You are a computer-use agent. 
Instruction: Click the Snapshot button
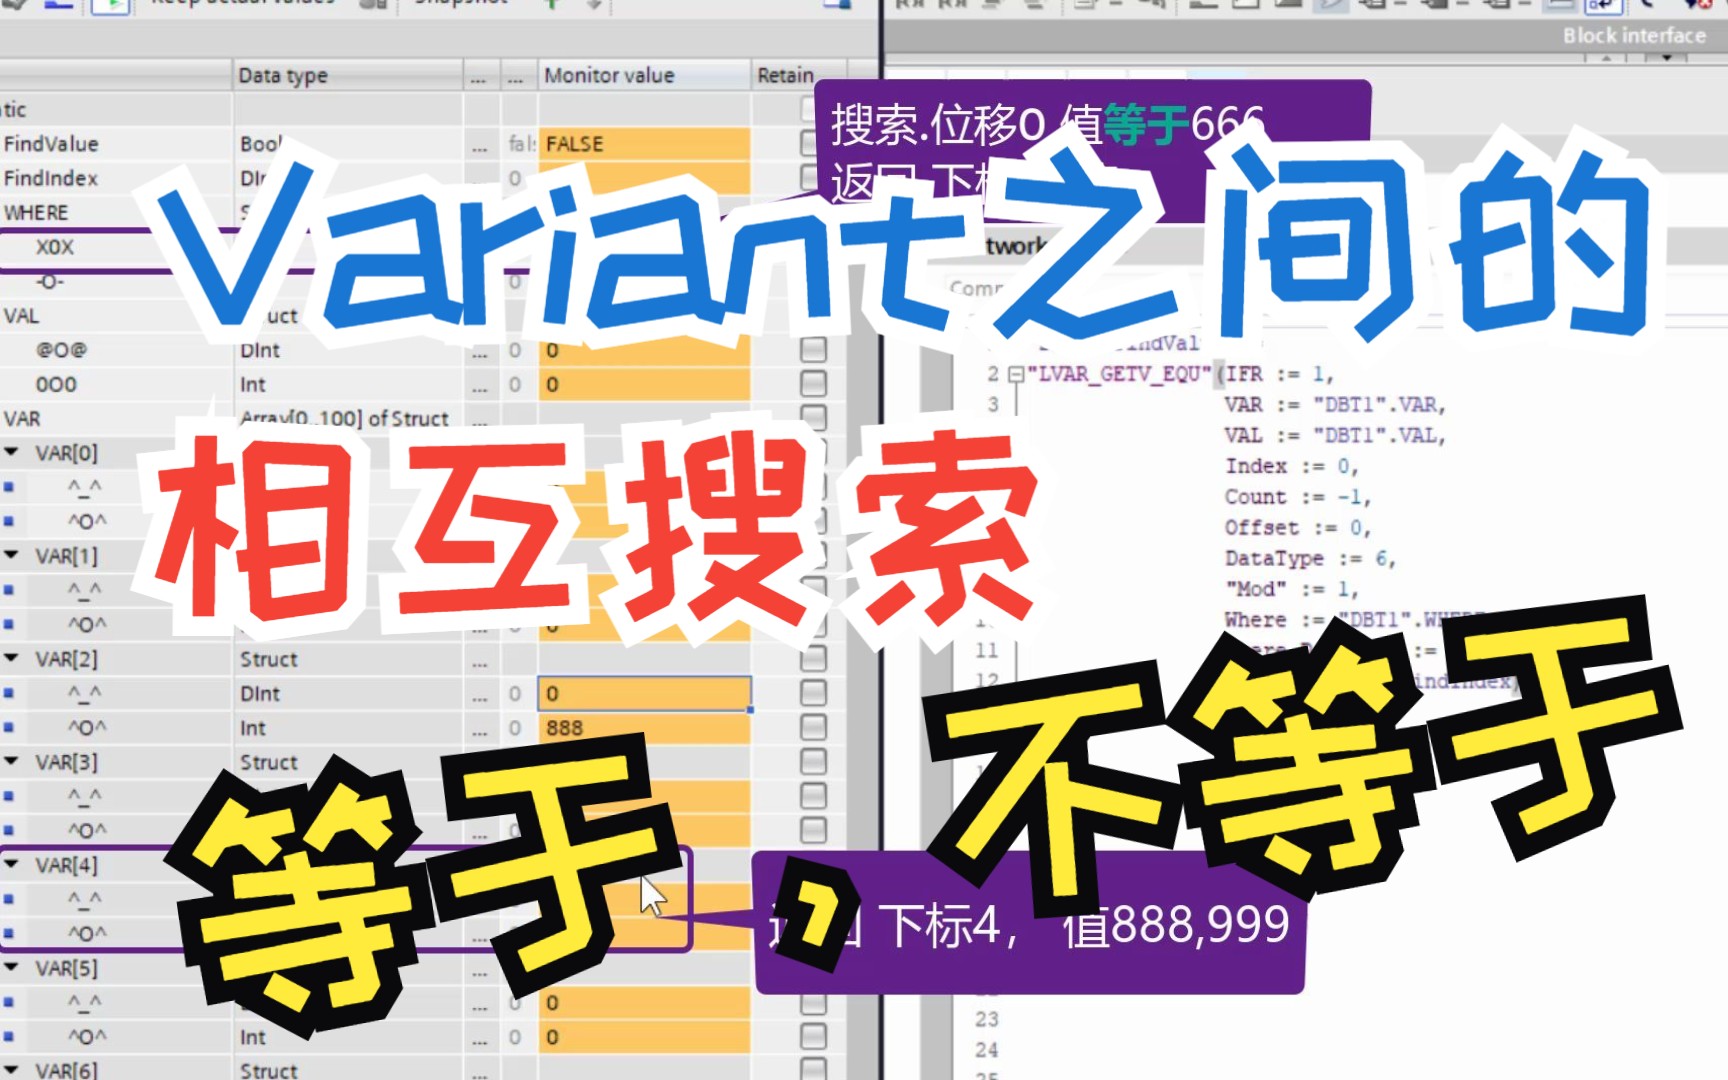[x=460, y=4]
